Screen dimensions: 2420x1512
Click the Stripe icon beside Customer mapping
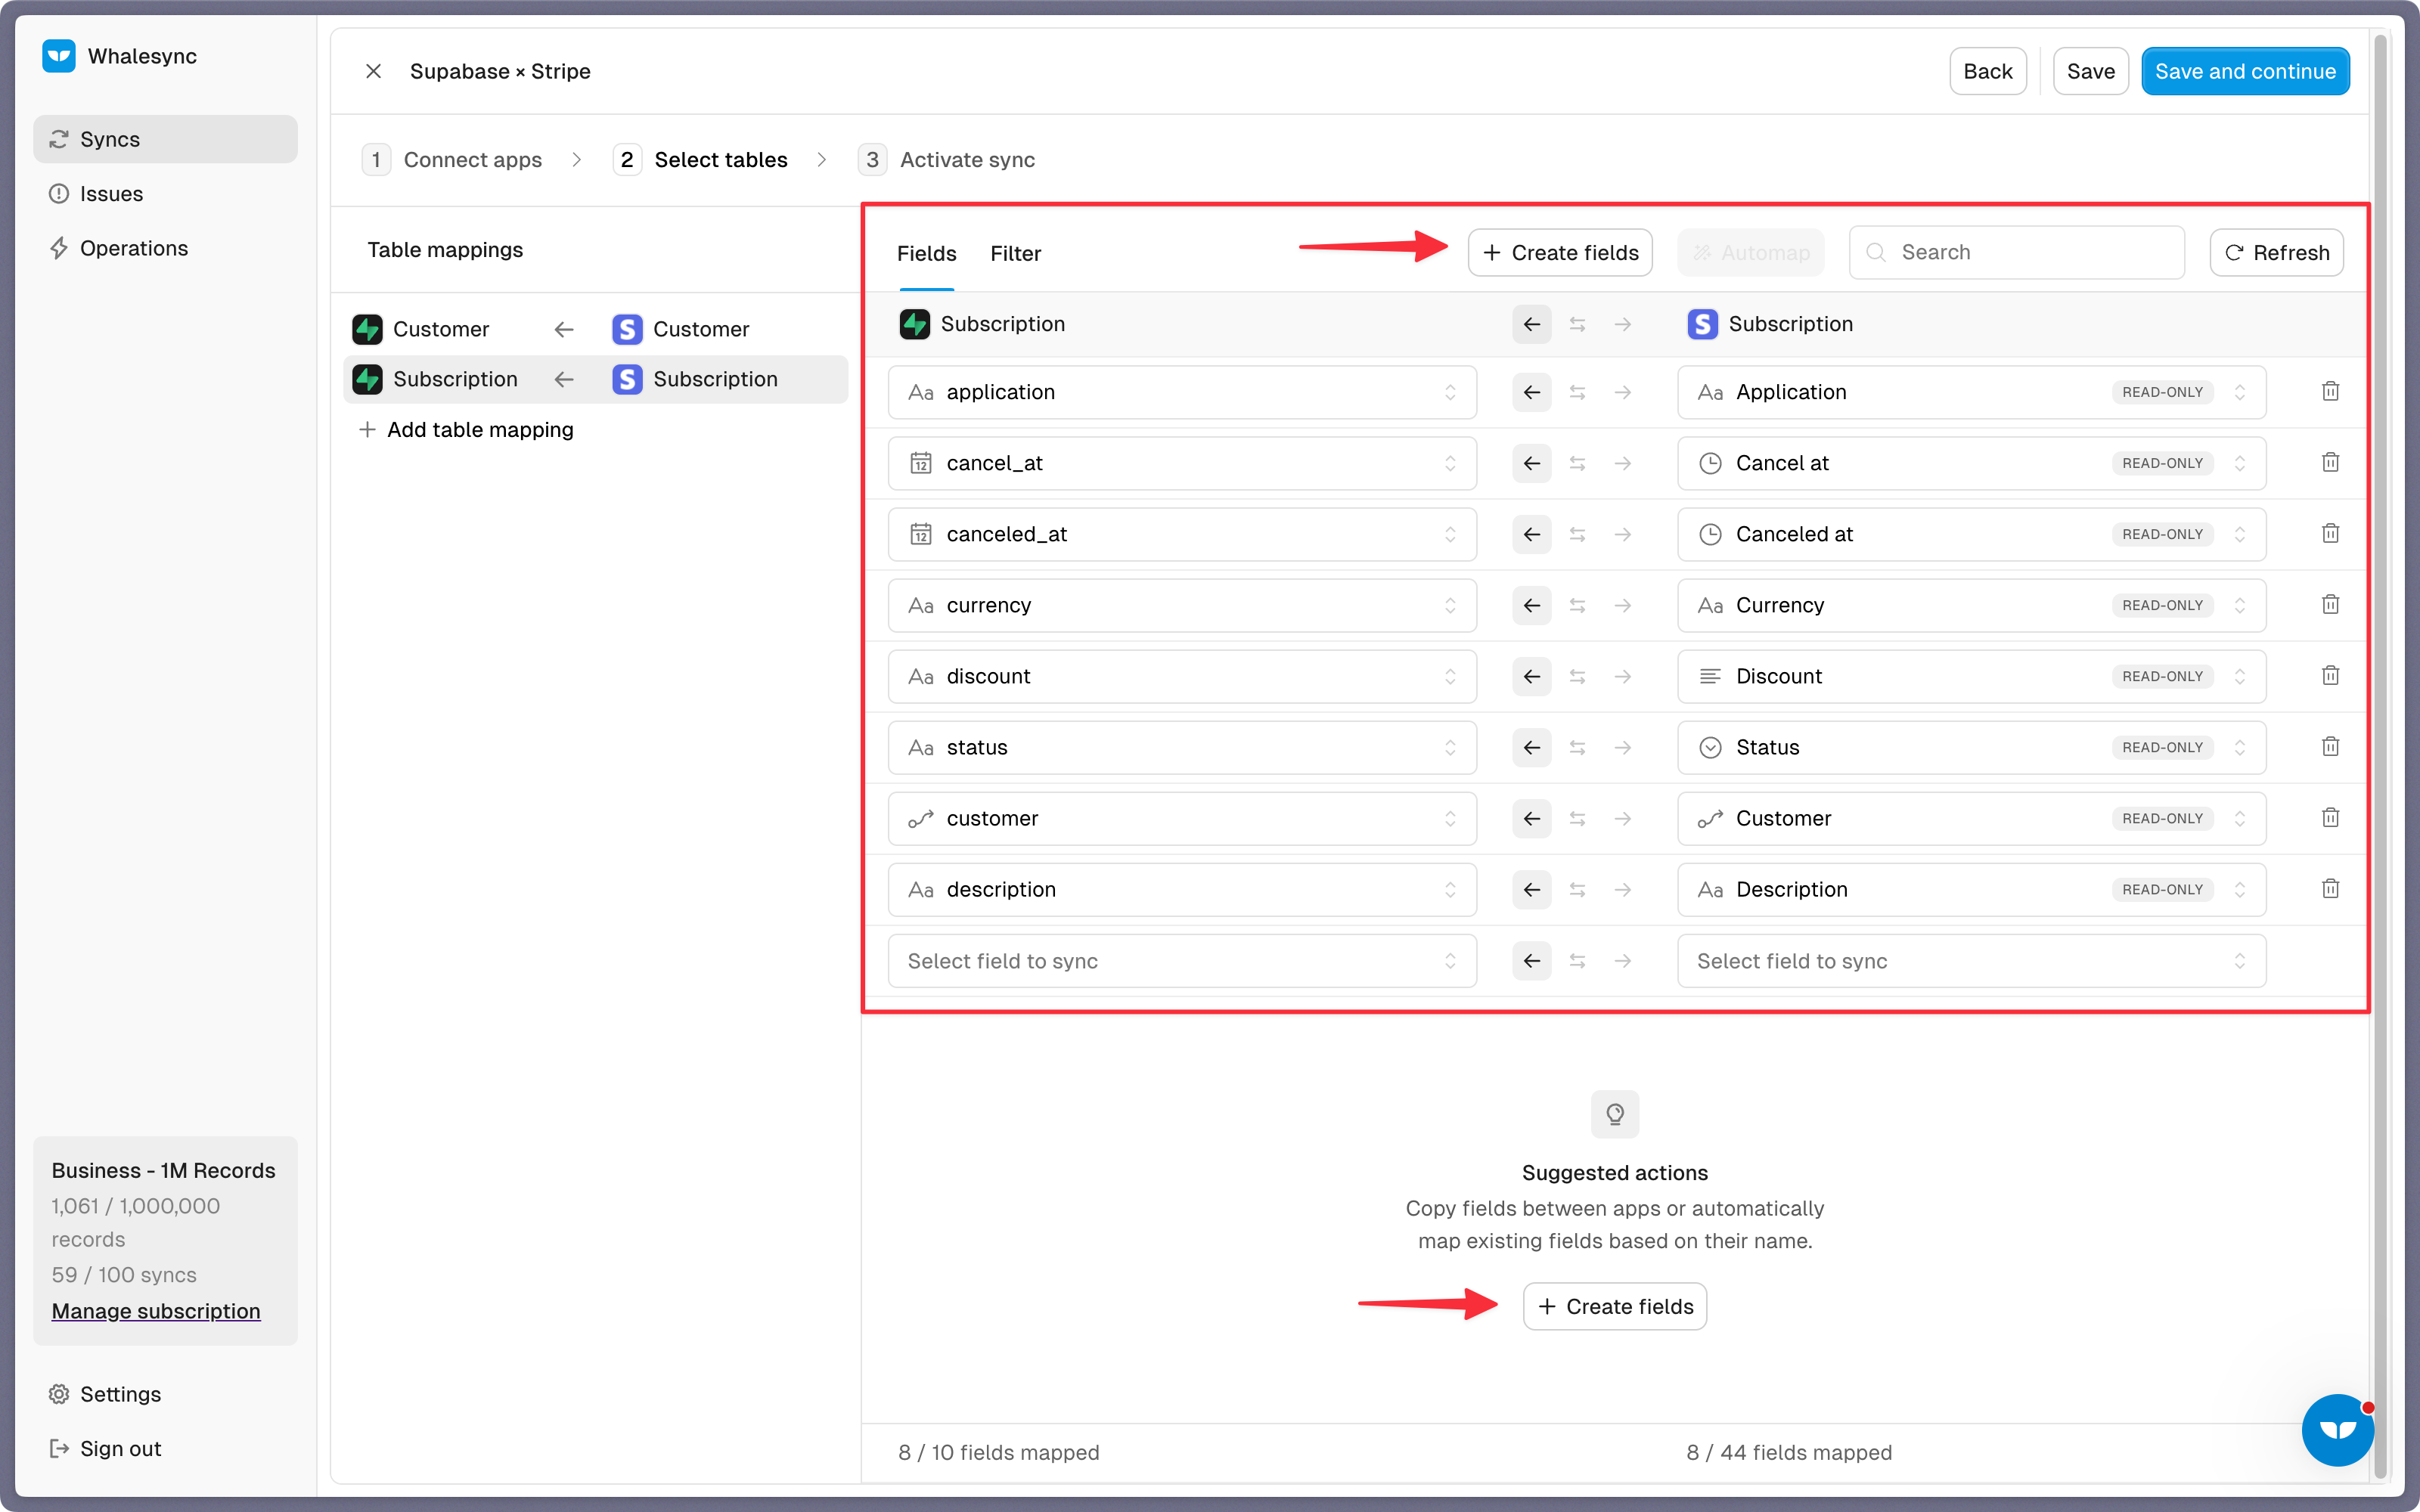coord(627,329)
